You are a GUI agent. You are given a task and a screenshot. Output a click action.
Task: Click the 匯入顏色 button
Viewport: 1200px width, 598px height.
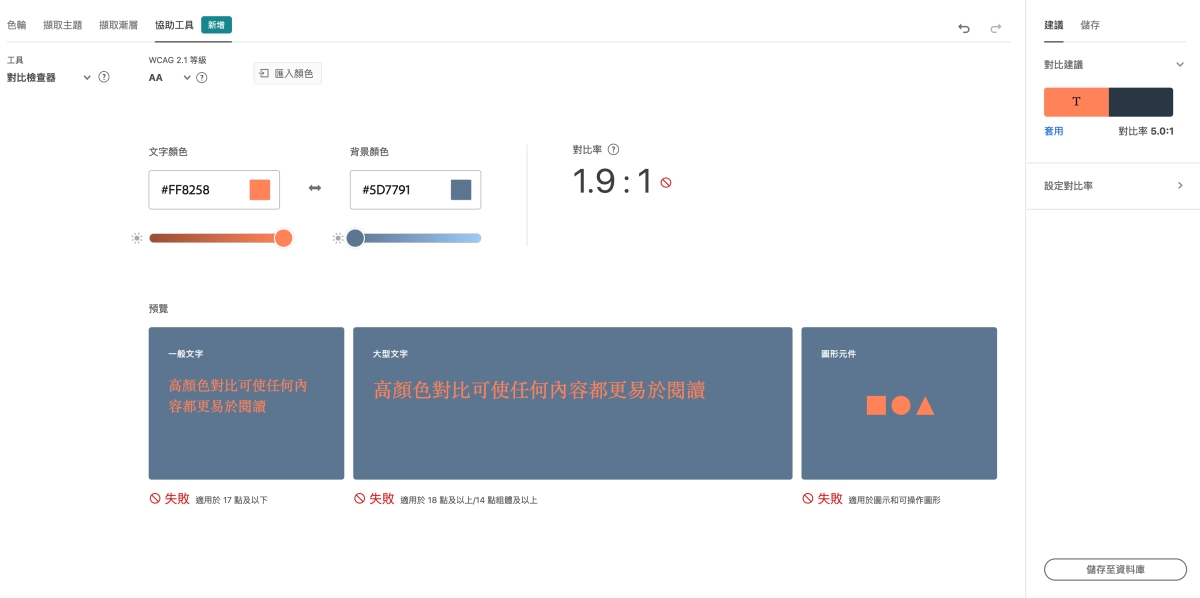(x=287, y=73)
